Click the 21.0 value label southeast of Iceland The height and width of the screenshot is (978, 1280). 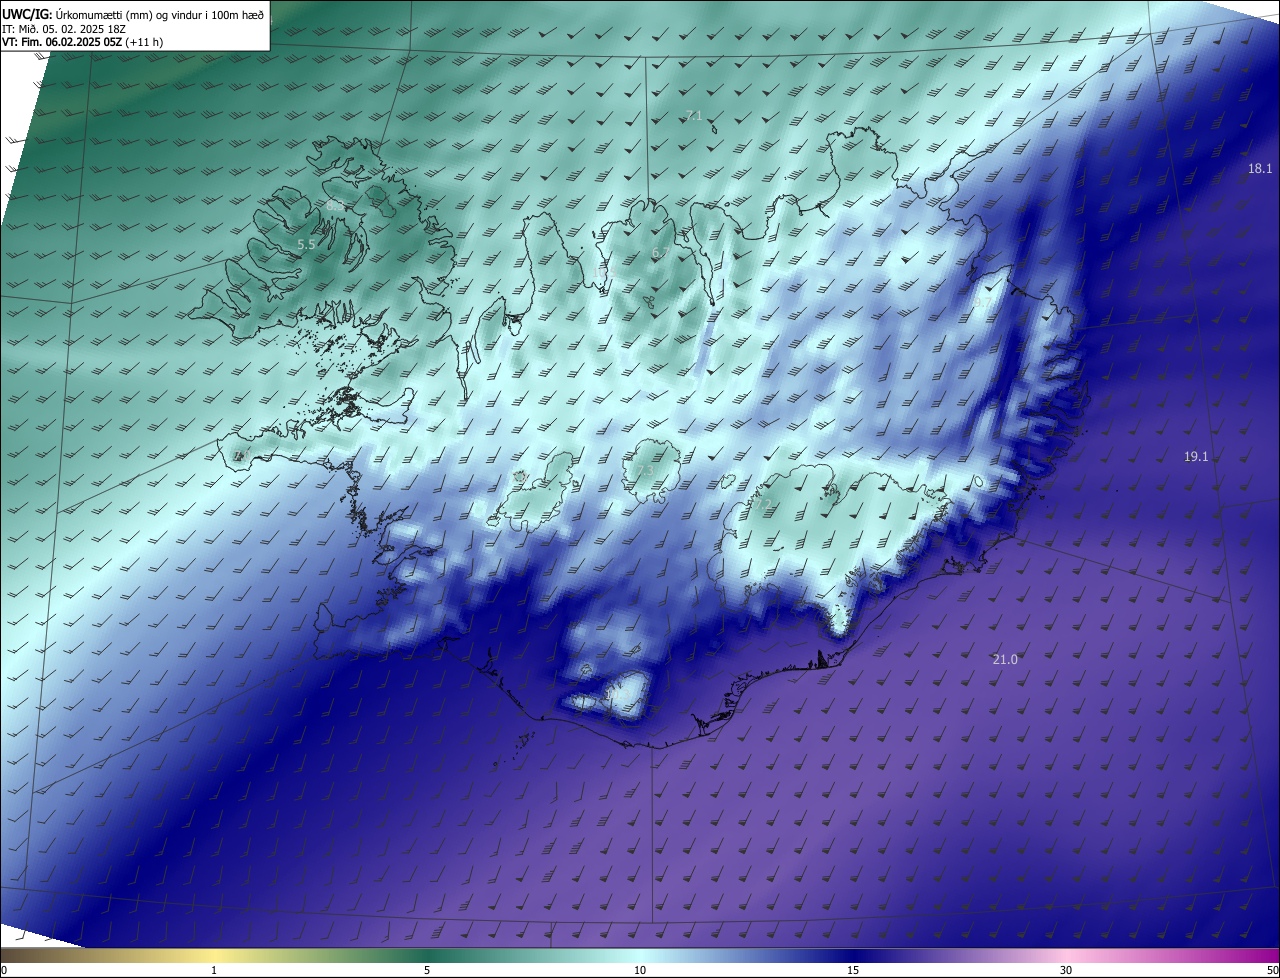[1005, 660]
